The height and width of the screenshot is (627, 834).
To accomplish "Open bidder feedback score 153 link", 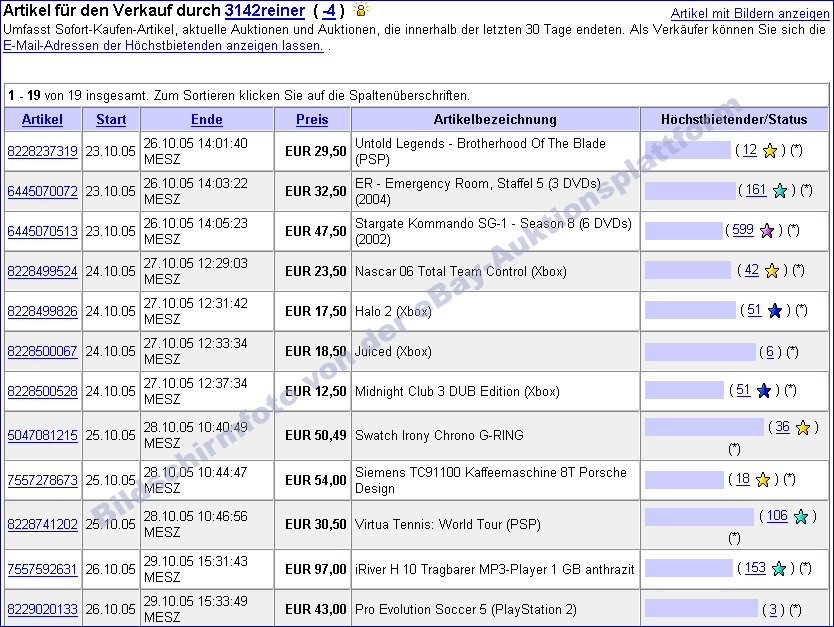I will (x=755, y=567).
